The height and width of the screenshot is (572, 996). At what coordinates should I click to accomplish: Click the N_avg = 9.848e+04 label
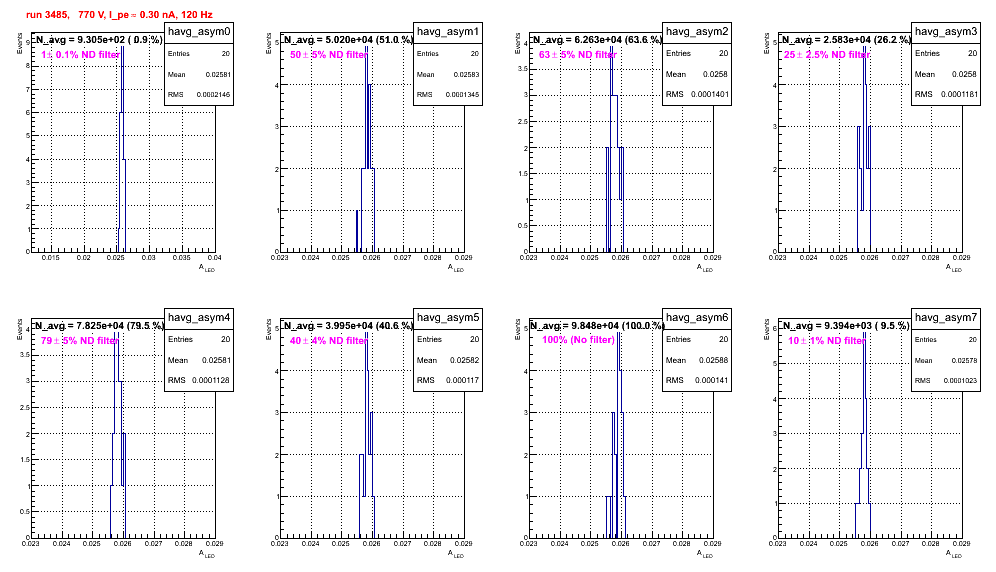597,326
